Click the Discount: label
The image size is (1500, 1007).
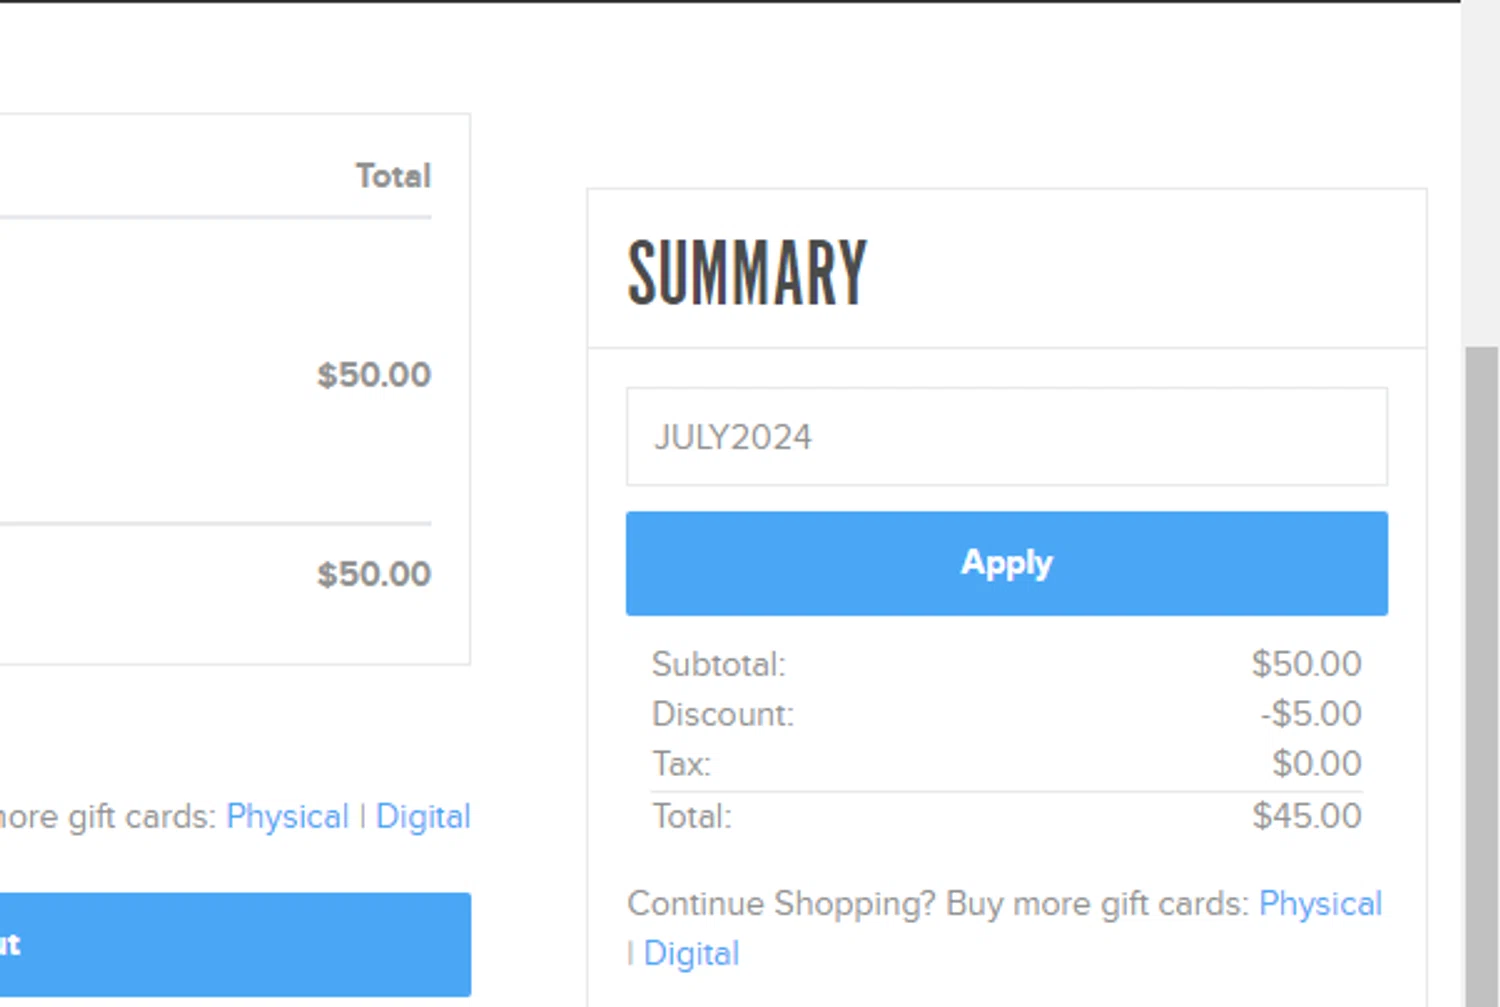tap(722, 714)
